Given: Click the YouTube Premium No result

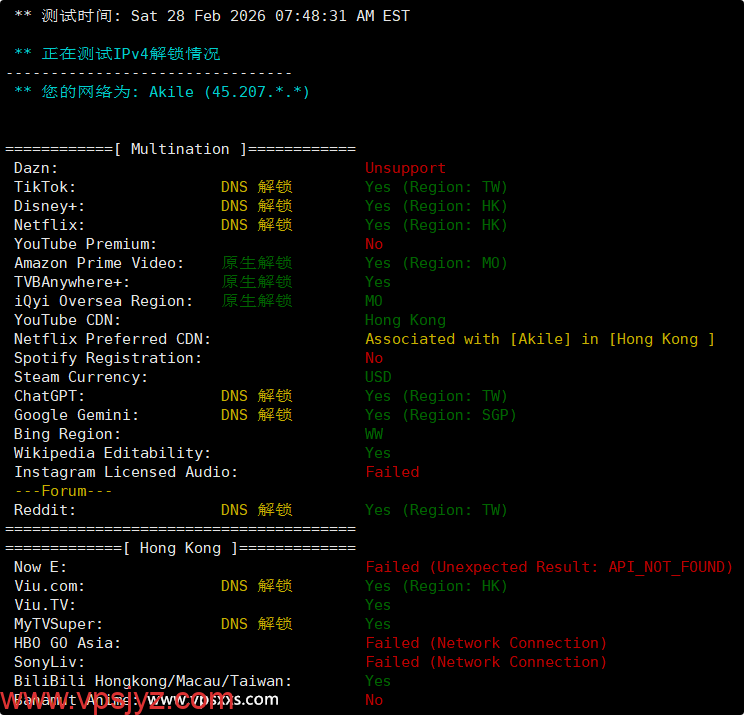Looking at the screenshot, I should point(374,244).
